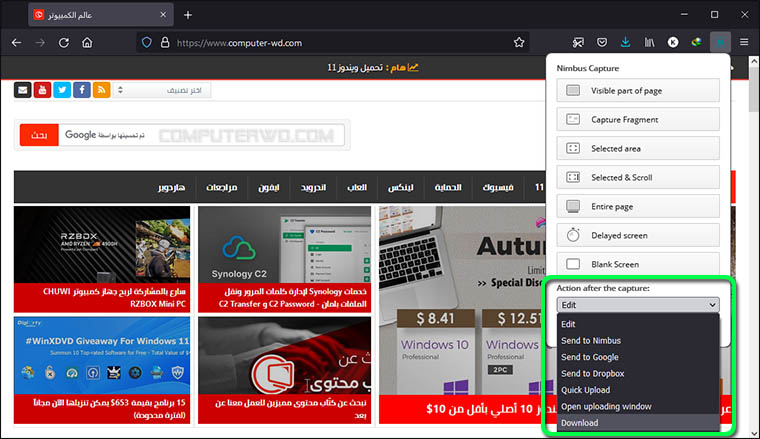Show the downloads arrow panel
760x439 pixels.
tap(625, 43)
